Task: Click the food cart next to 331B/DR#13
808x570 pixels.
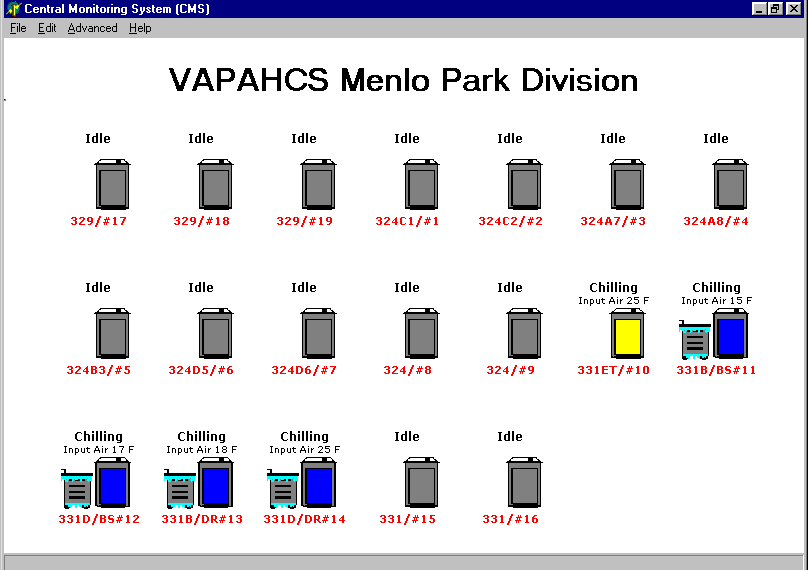Action: tap(180, 490)
